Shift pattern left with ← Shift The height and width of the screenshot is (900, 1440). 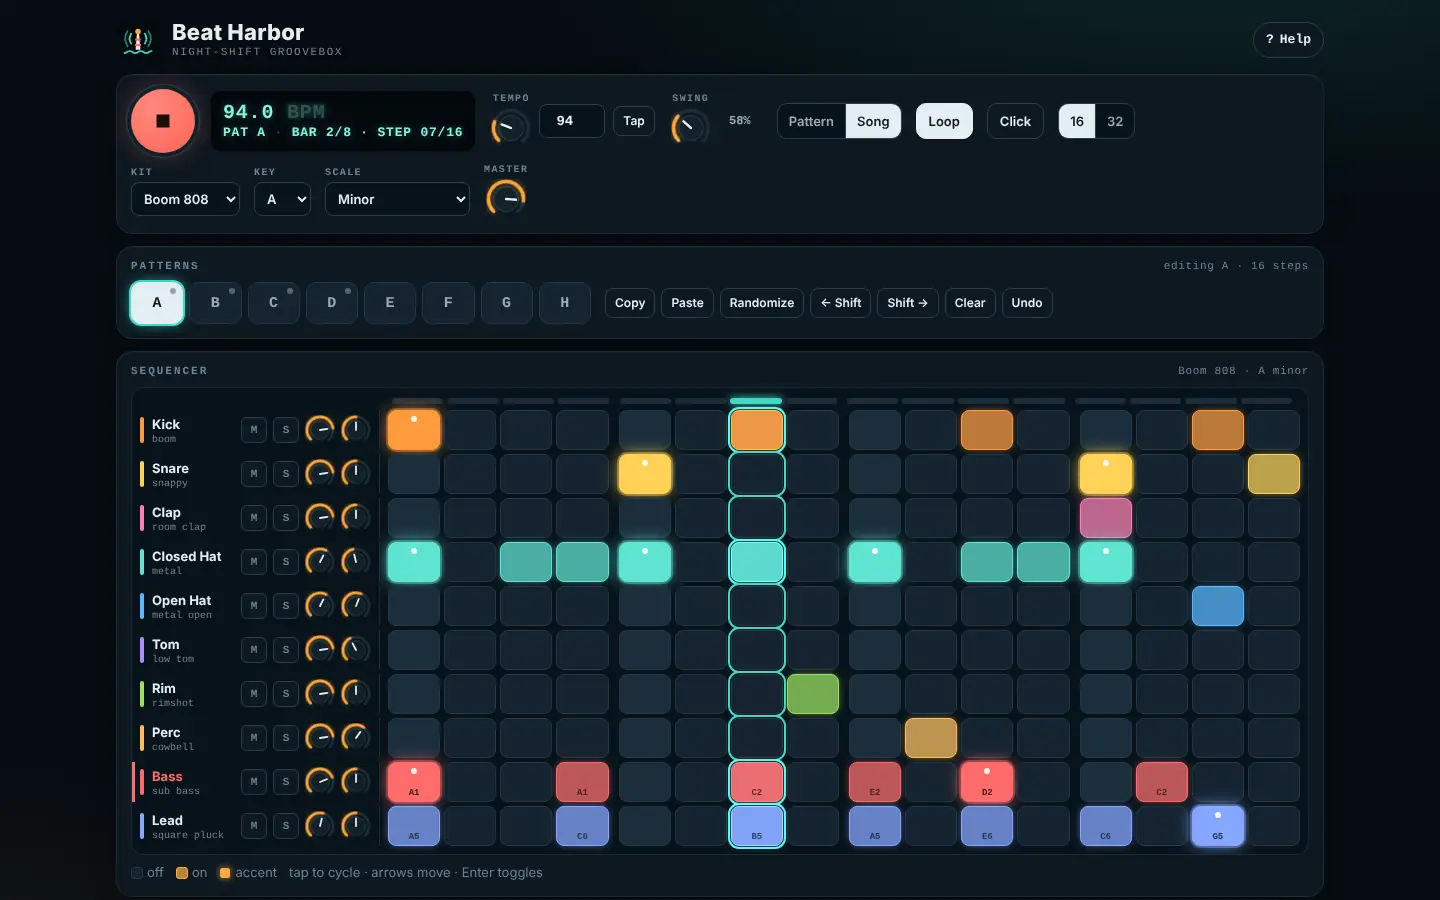[x=841, y=303]
